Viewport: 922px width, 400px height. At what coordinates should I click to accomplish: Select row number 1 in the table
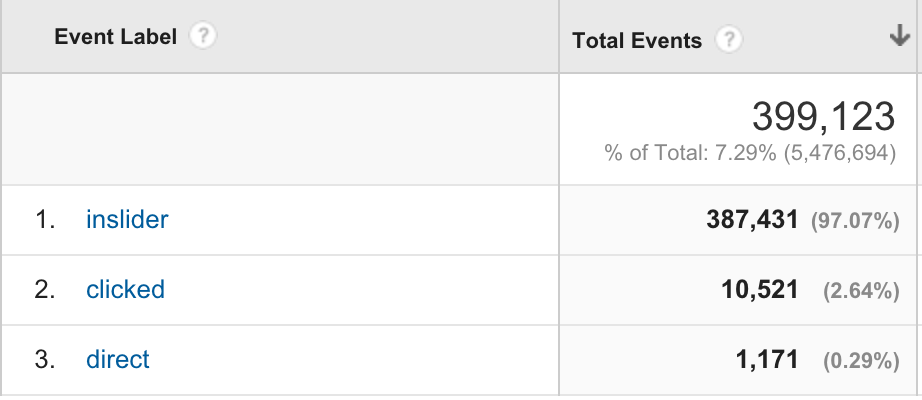click(45, 220)
